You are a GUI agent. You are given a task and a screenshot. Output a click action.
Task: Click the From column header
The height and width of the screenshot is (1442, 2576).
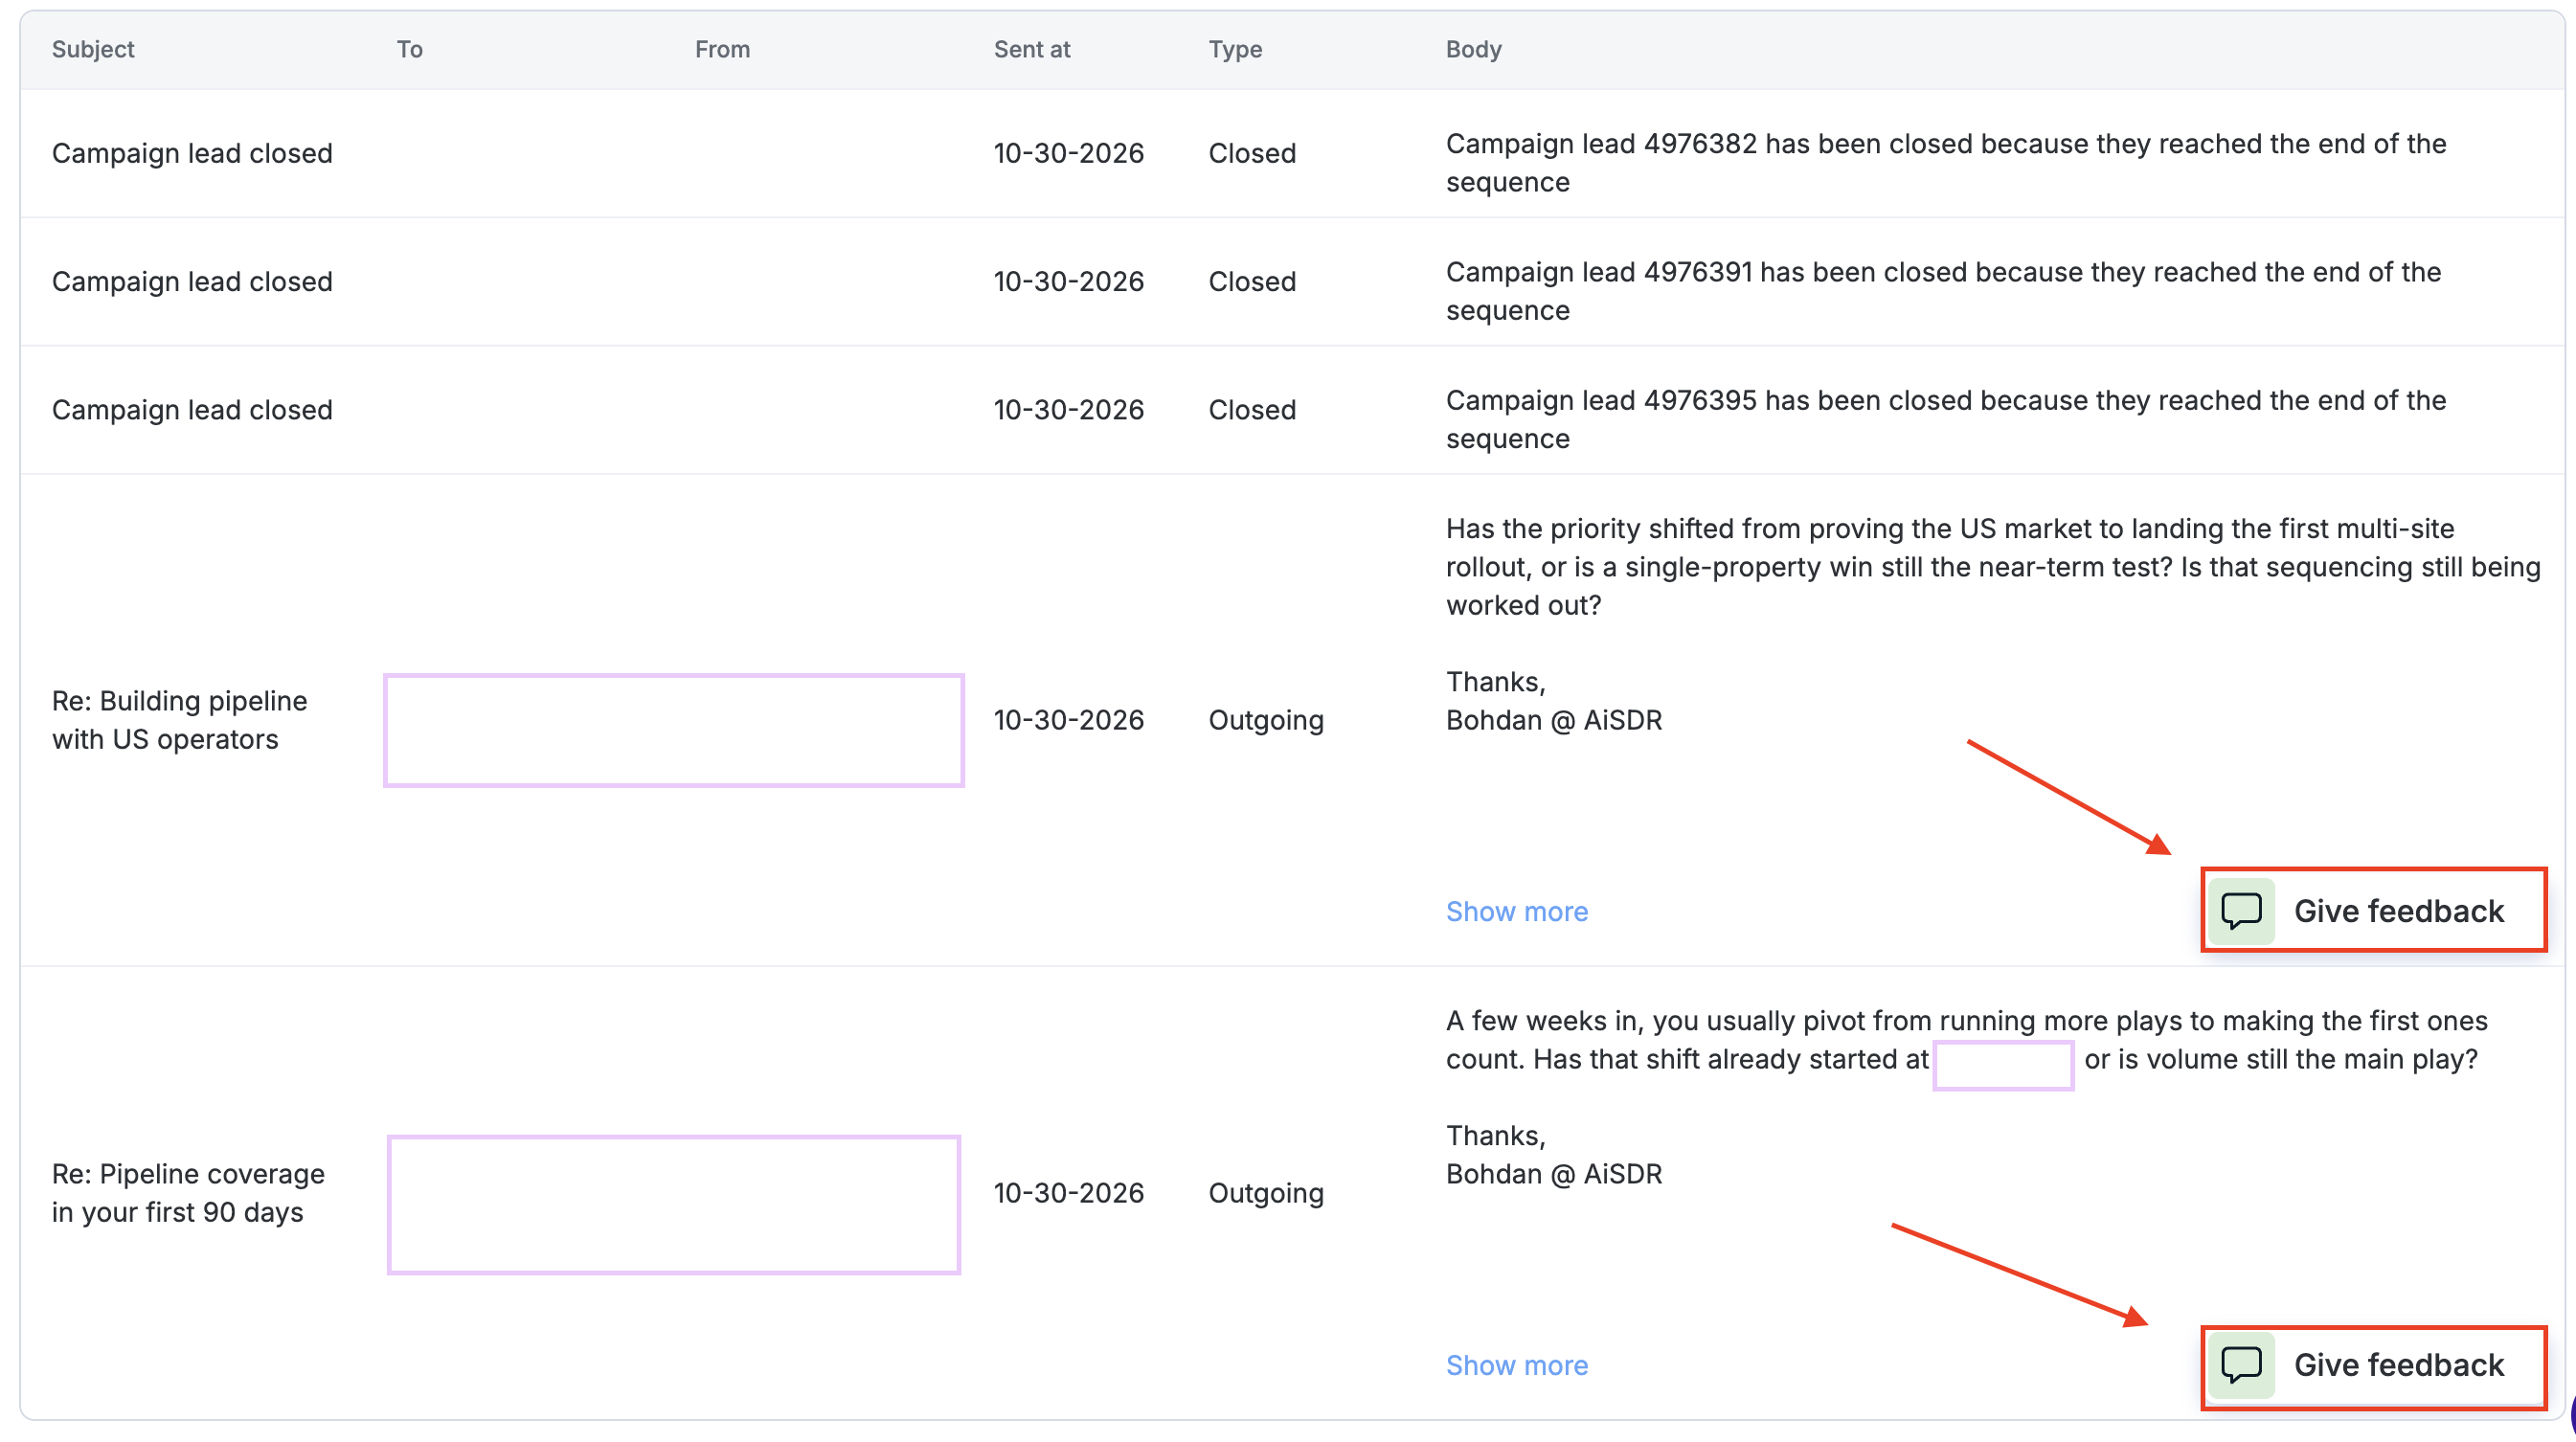coord(722,49)
